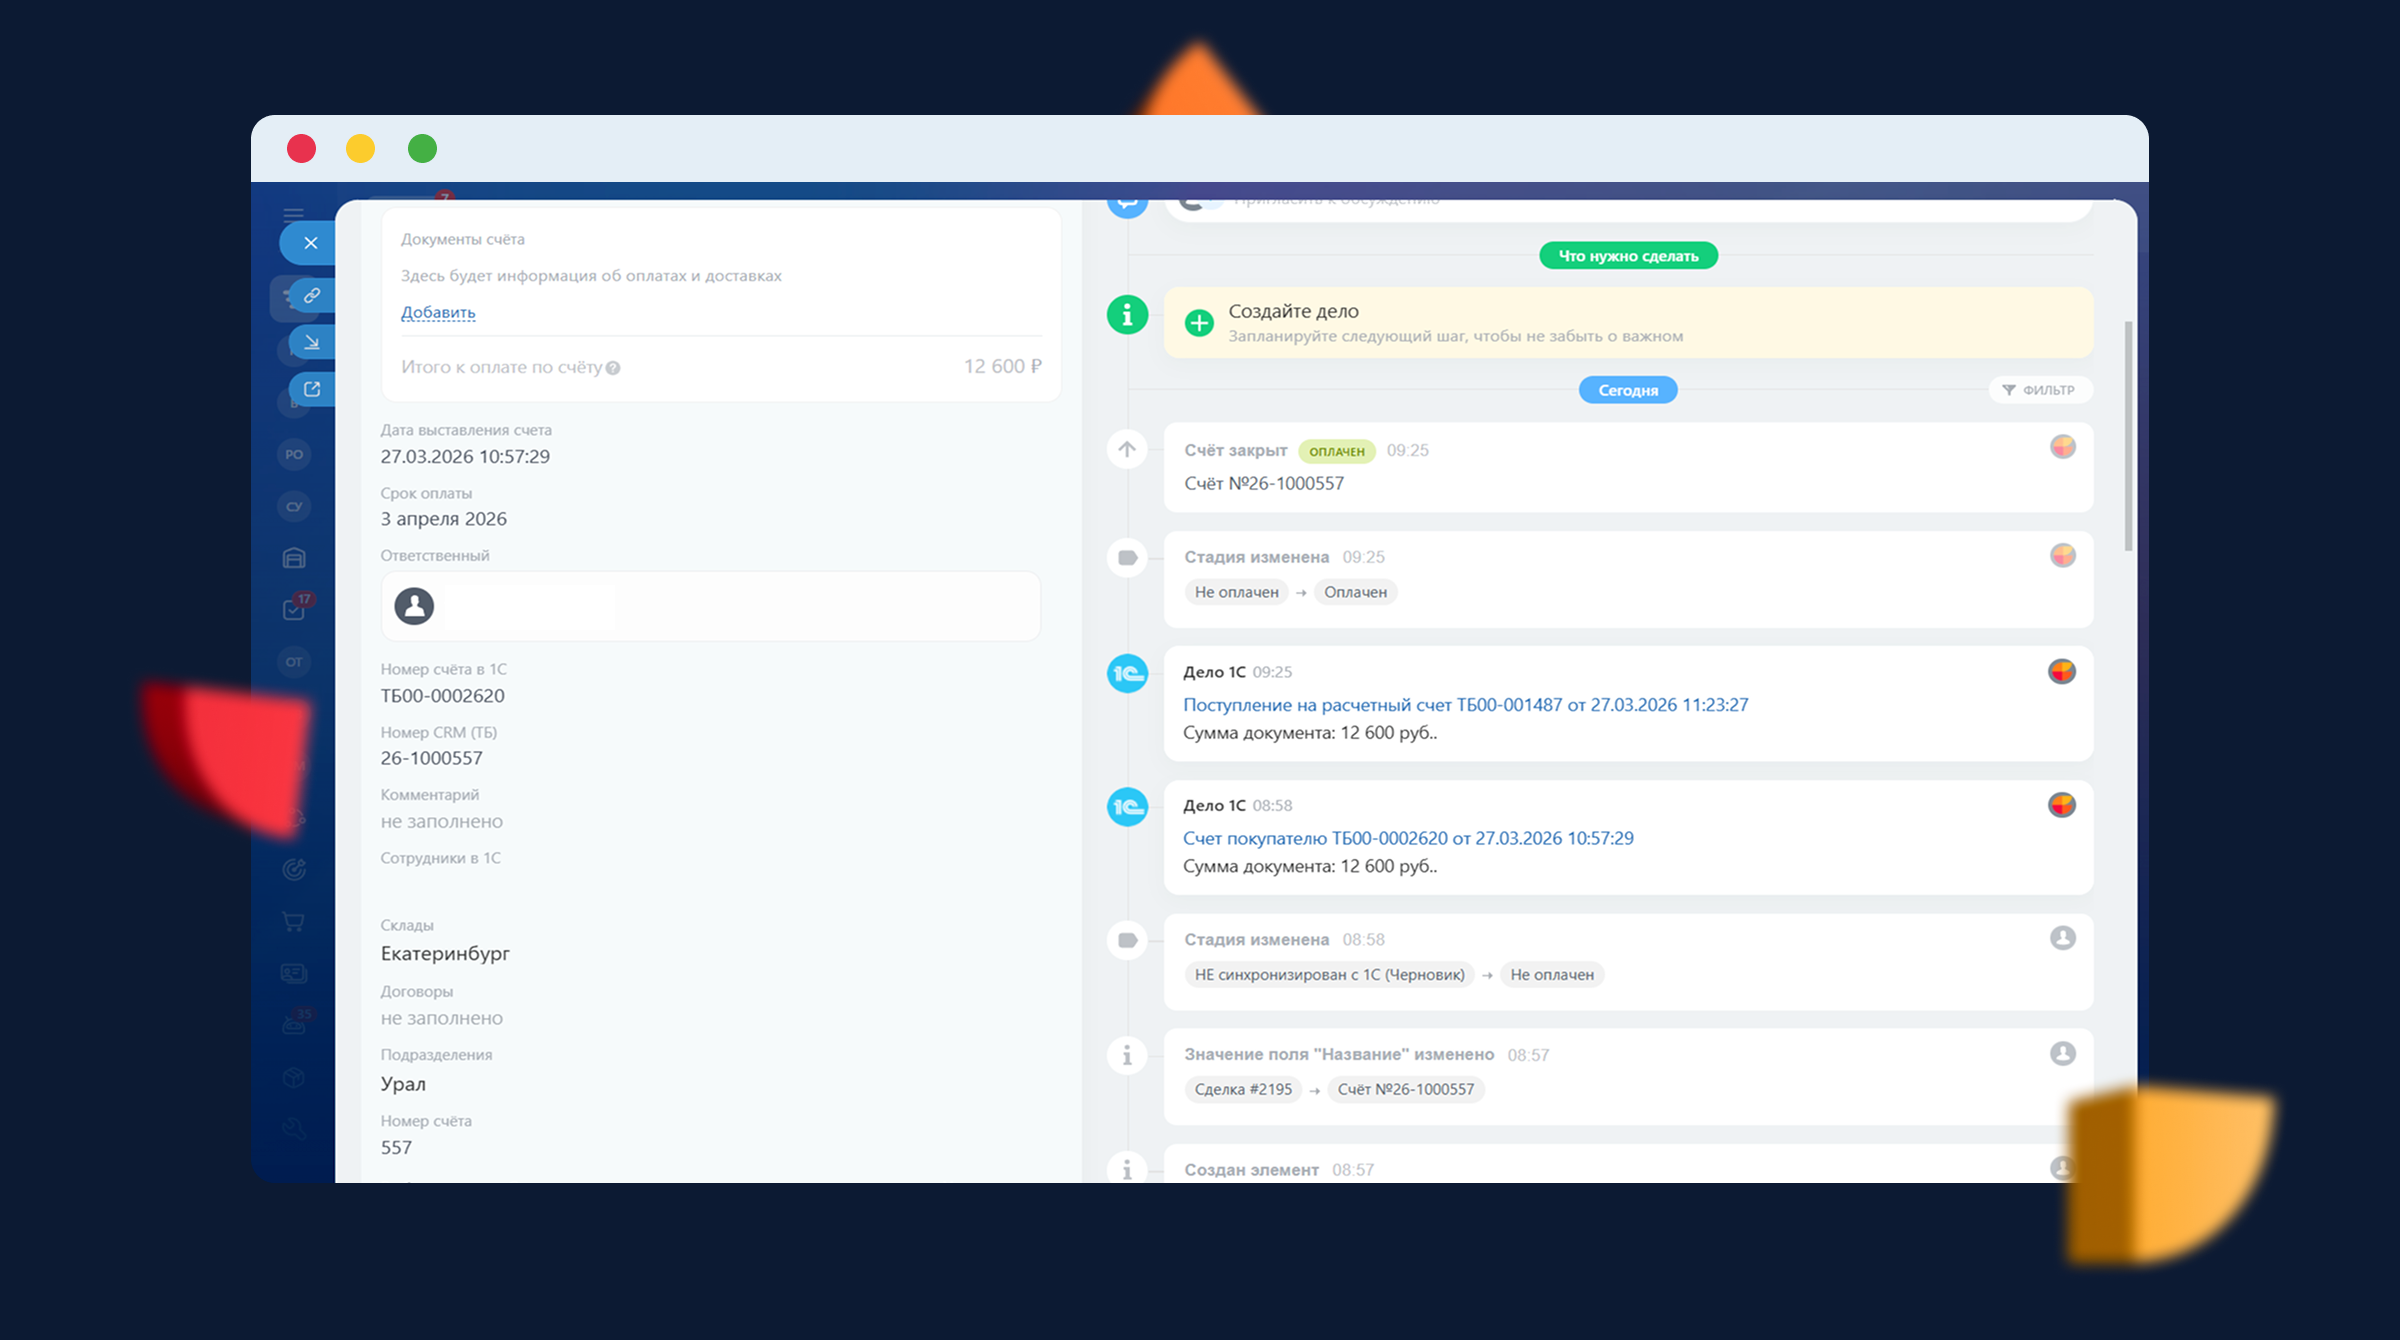Click Добавить link in invoice documents

coord(438,312)
